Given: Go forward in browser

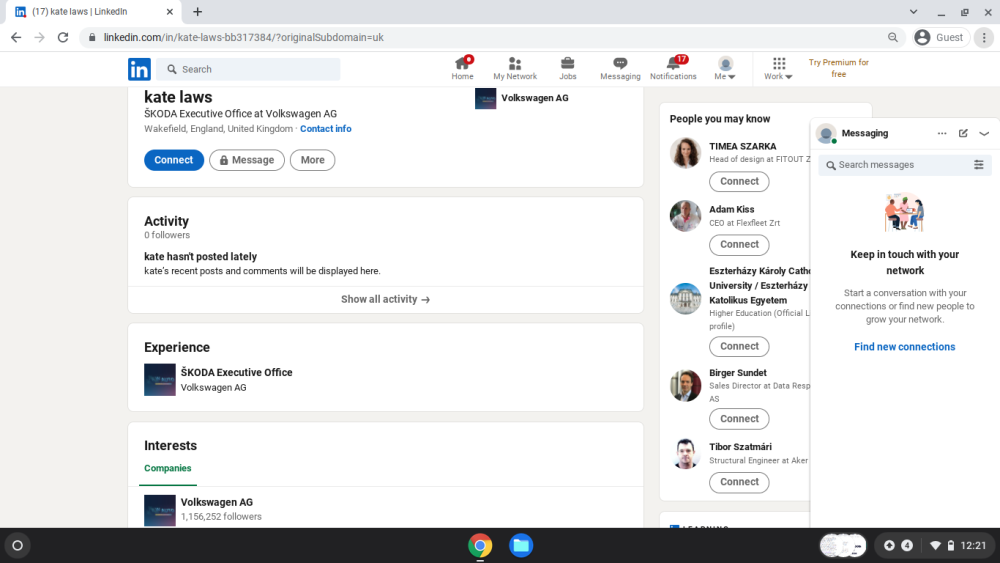Looking at the screenshot, I should [40, 38].
